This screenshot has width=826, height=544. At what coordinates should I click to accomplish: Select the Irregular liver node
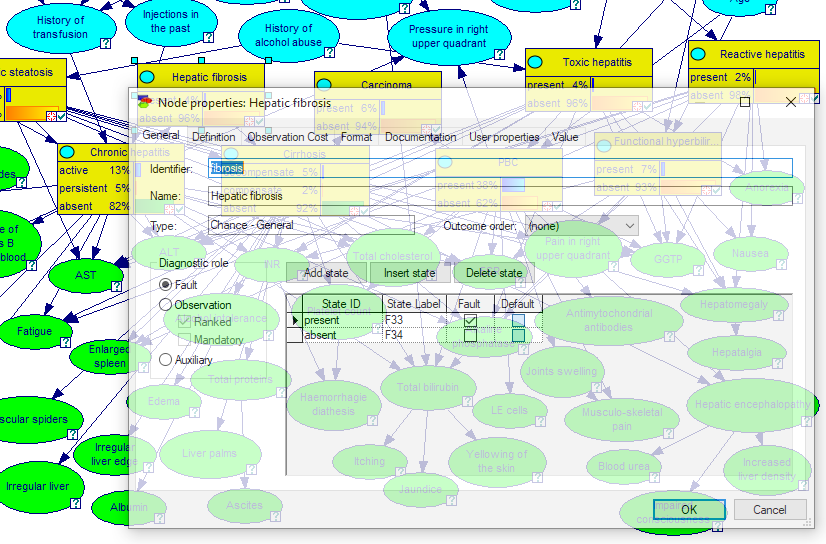coord(38,486)
